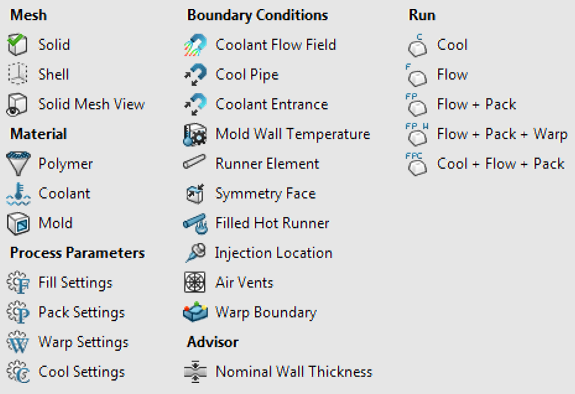Image resolution: width=575 pixels, height=394 pixels.
Task: Click the Coolant Flow Field icon
Action: [195, 45]
